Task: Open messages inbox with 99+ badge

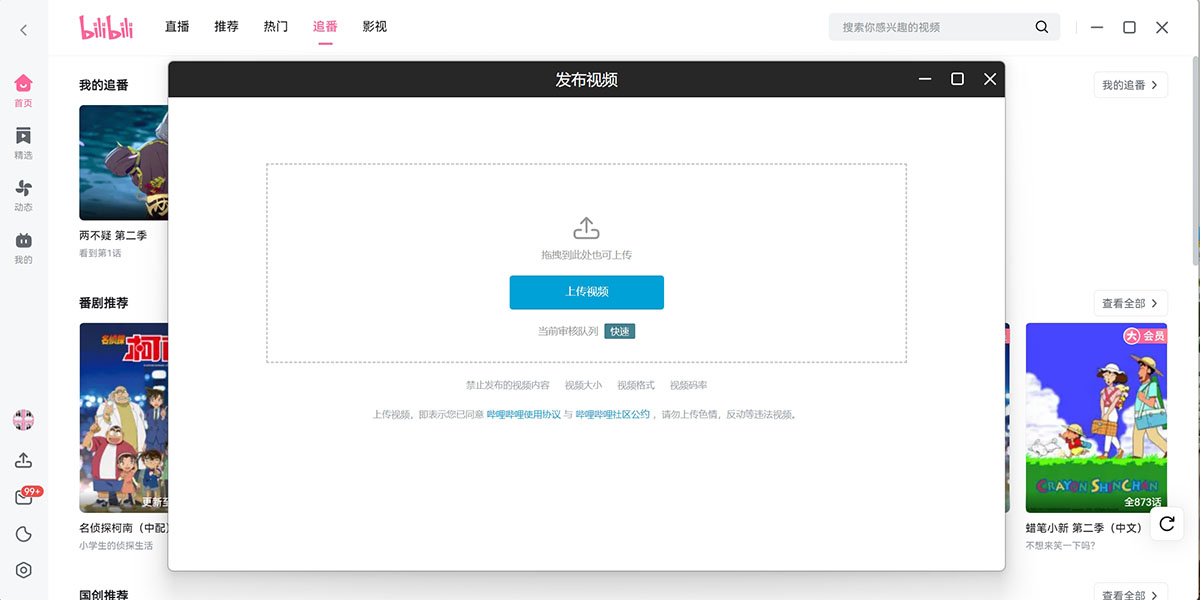Action: coord(24,497)
